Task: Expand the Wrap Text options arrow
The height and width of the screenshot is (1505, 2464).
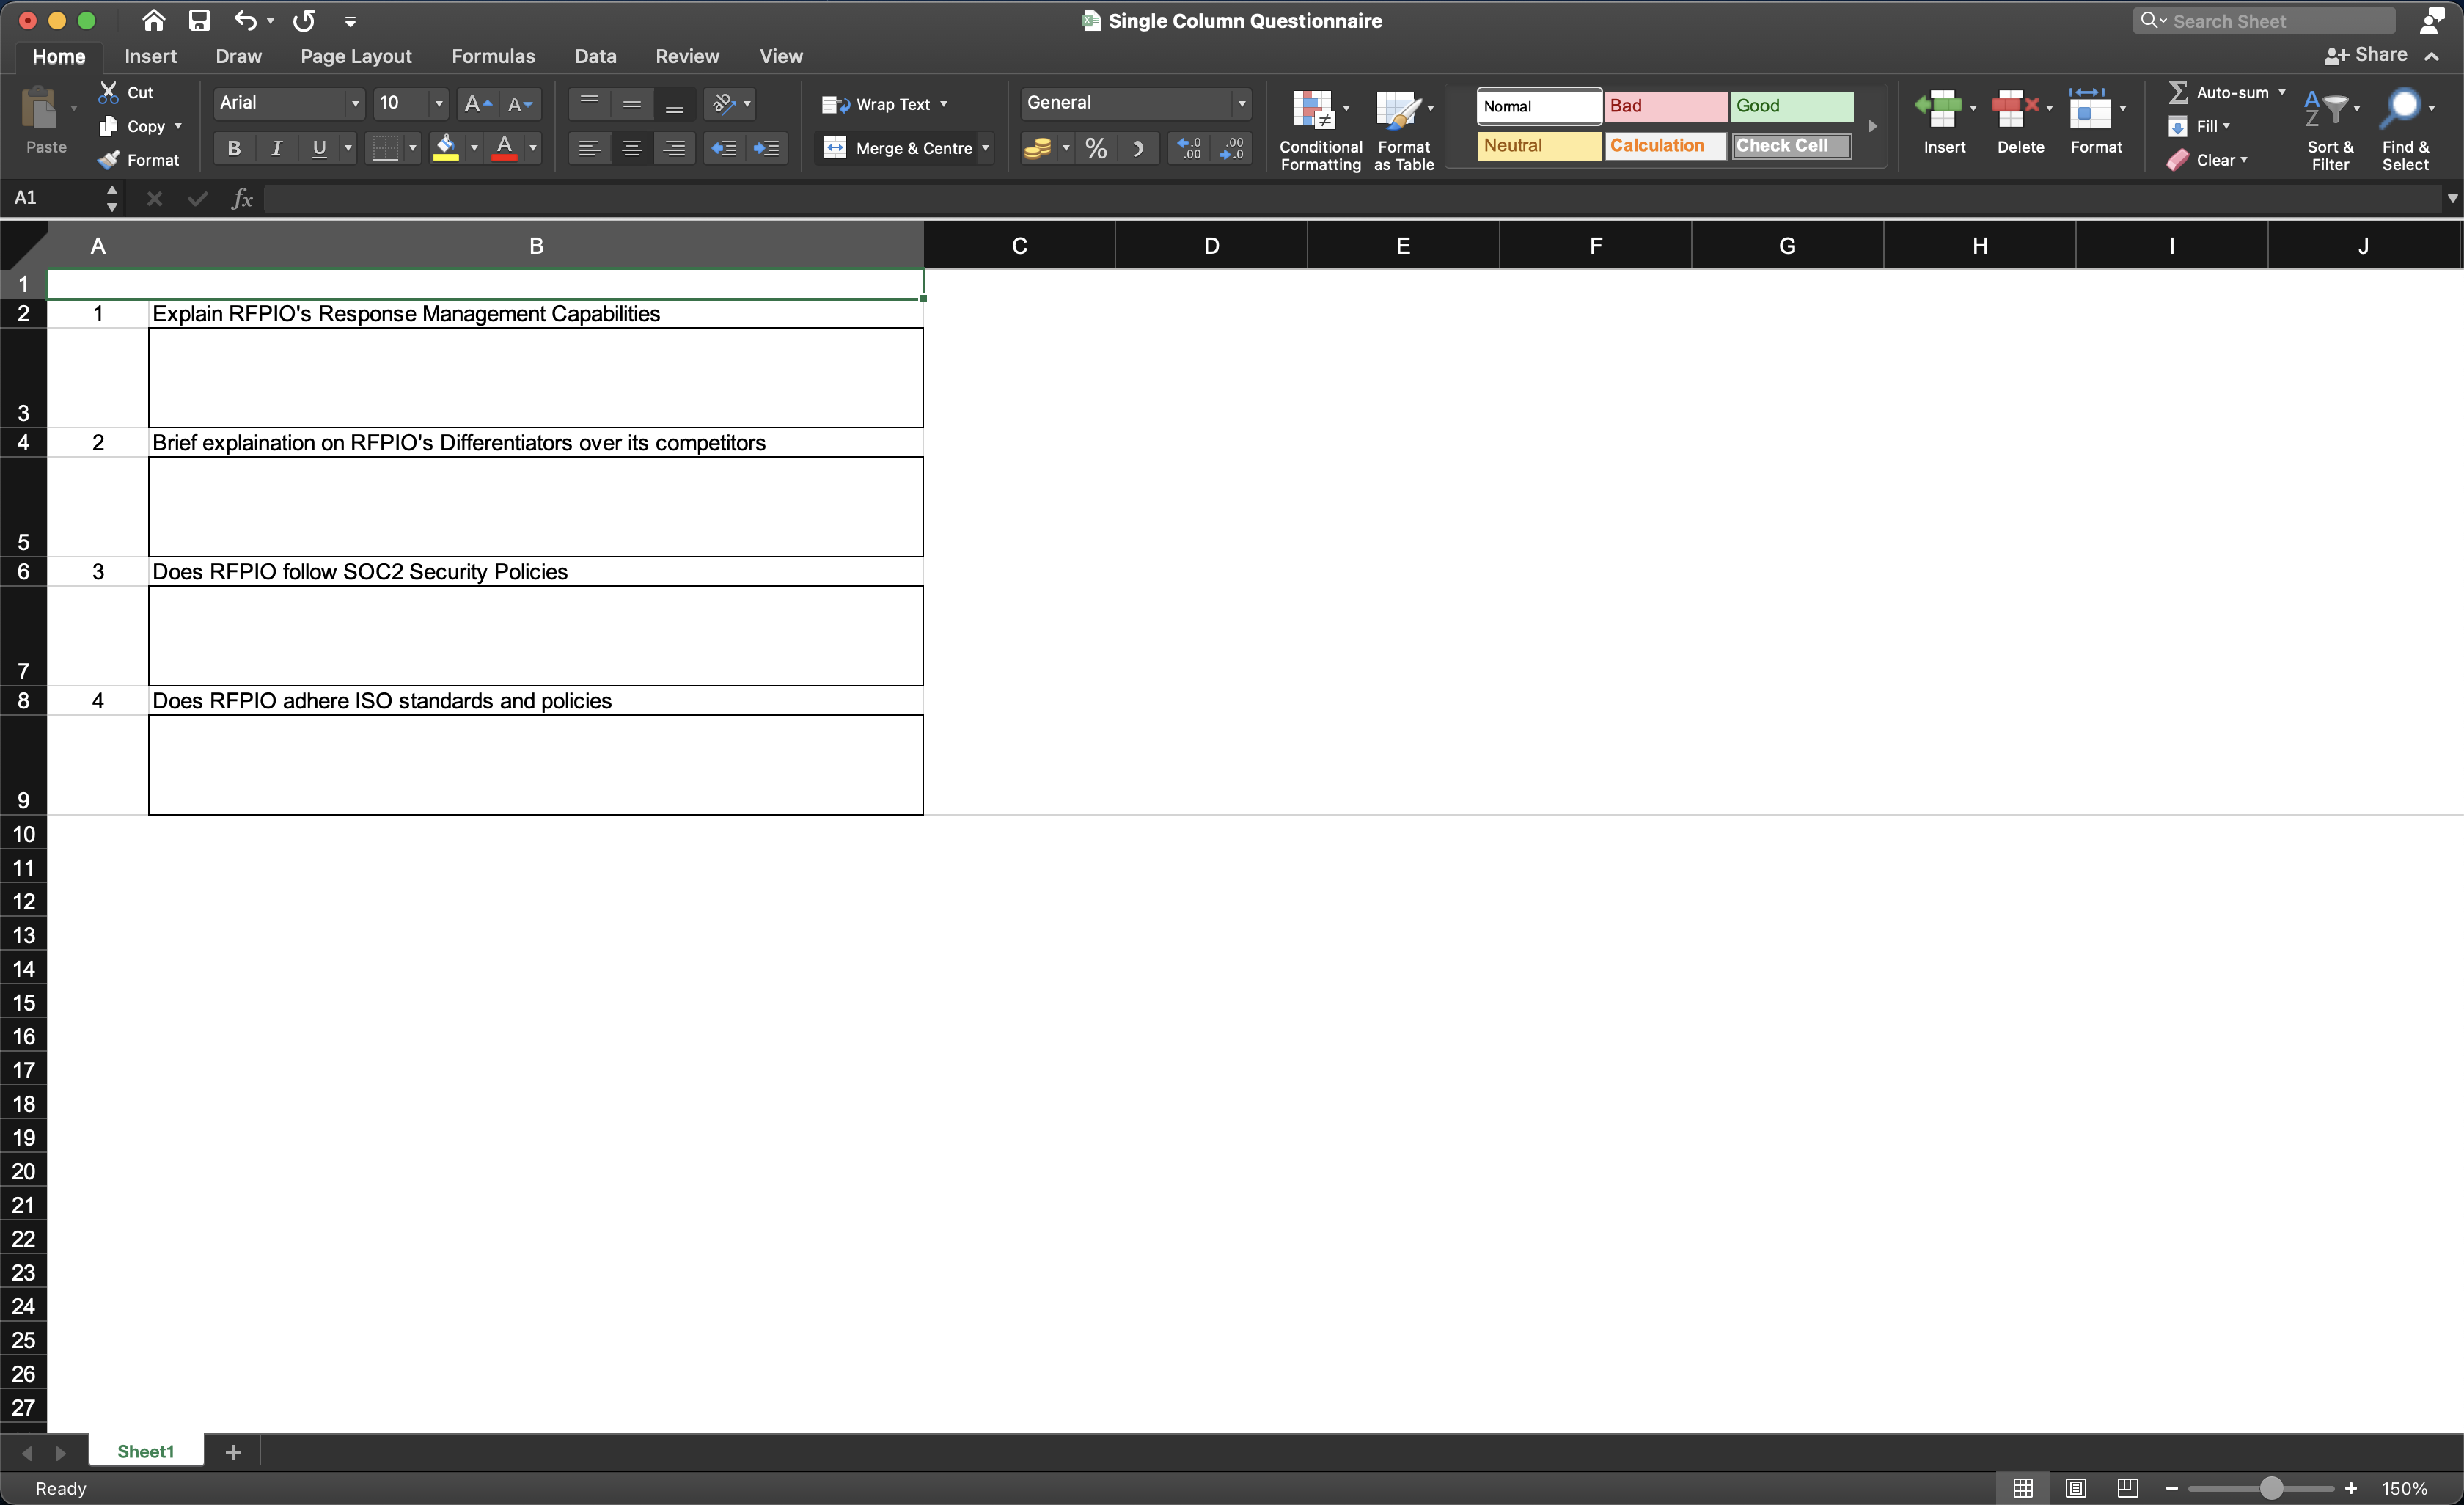Action: [x=943, y=104]
